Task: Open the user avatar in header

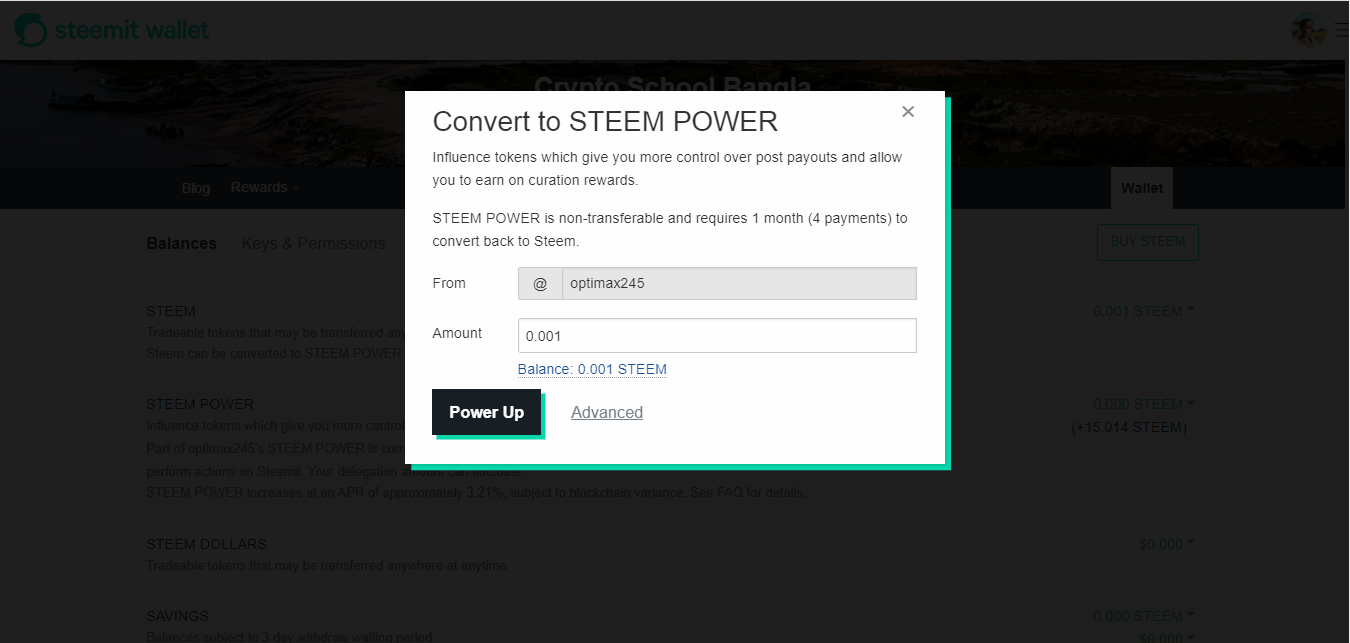Action: [x=1308, y=30]
